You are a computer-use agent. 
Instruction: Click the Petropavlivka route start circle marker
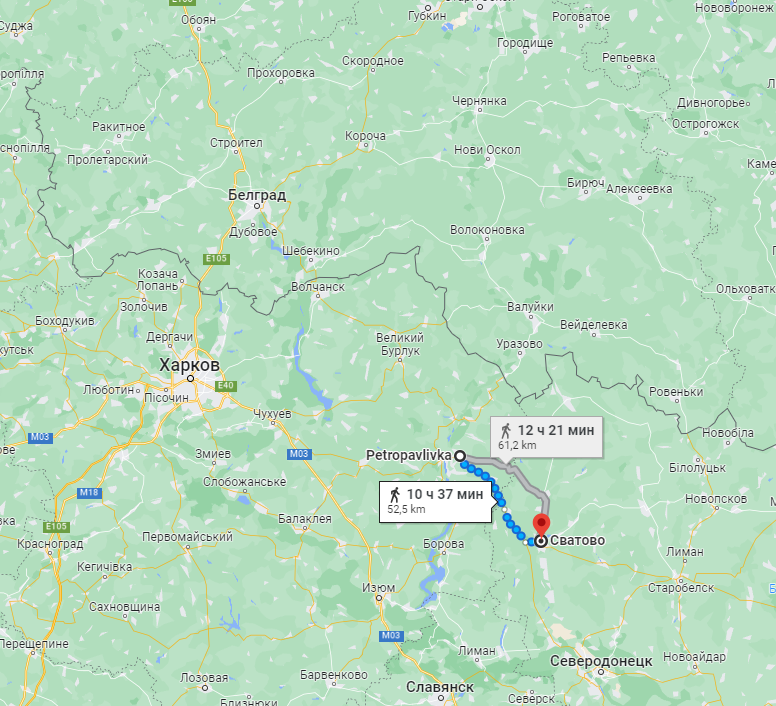pos(460,456)
